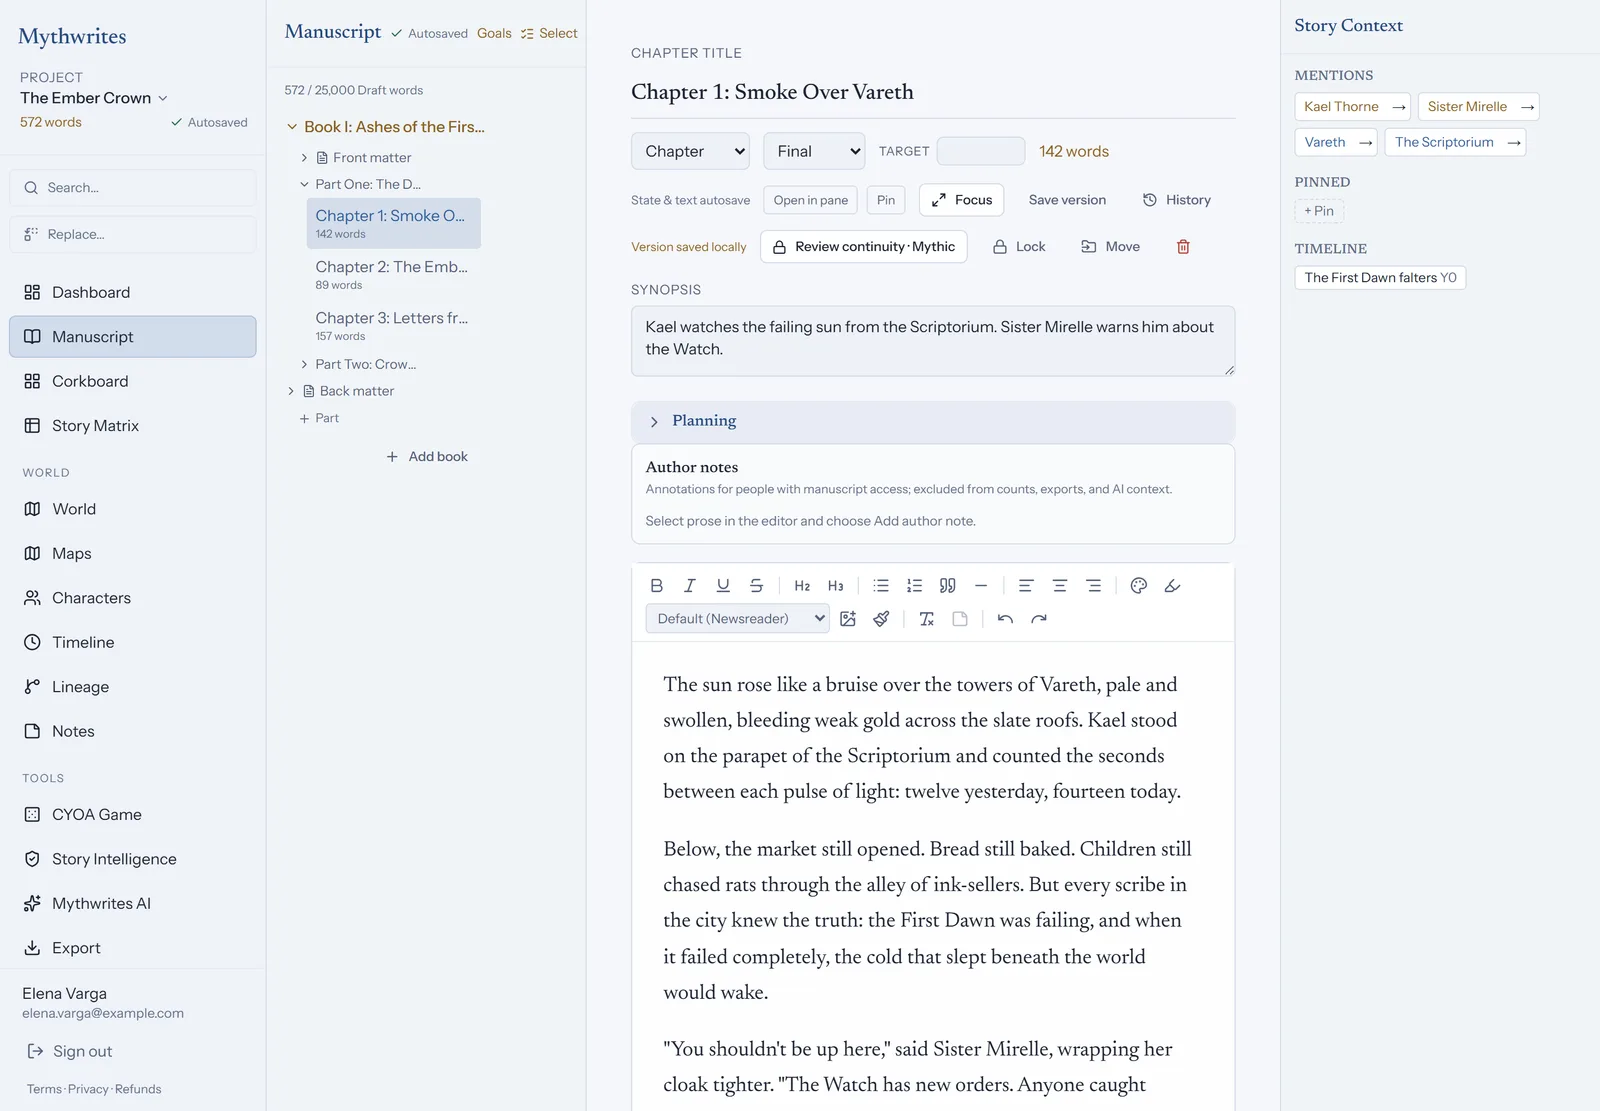The image size is (1600, 1111).
Task: Align text right
Action: click(1094, 586)
